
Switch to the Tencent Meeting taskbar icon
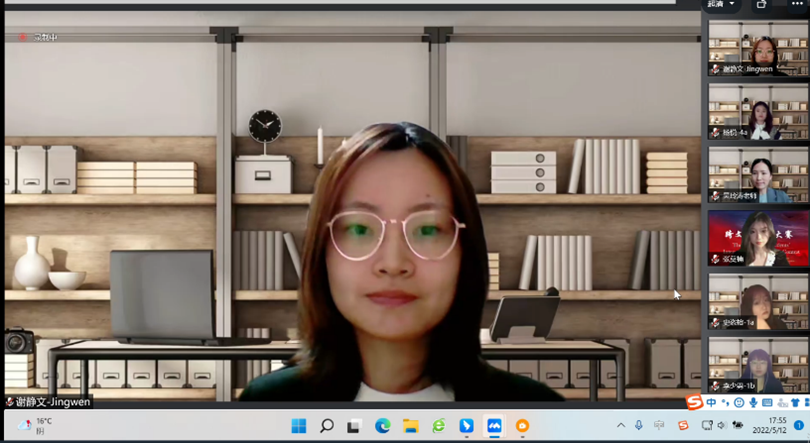point(494,426)
